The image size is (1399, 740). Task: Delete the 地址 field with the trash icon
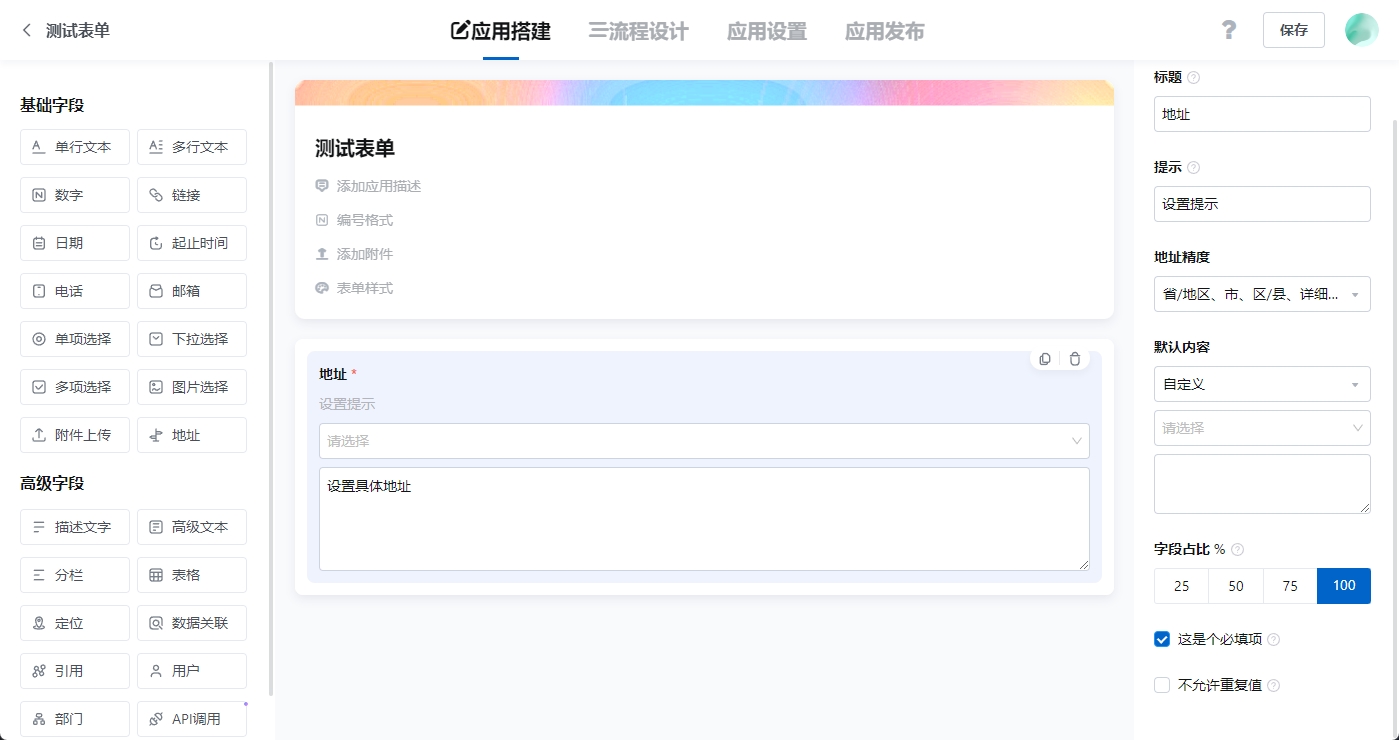point(1074,358)
